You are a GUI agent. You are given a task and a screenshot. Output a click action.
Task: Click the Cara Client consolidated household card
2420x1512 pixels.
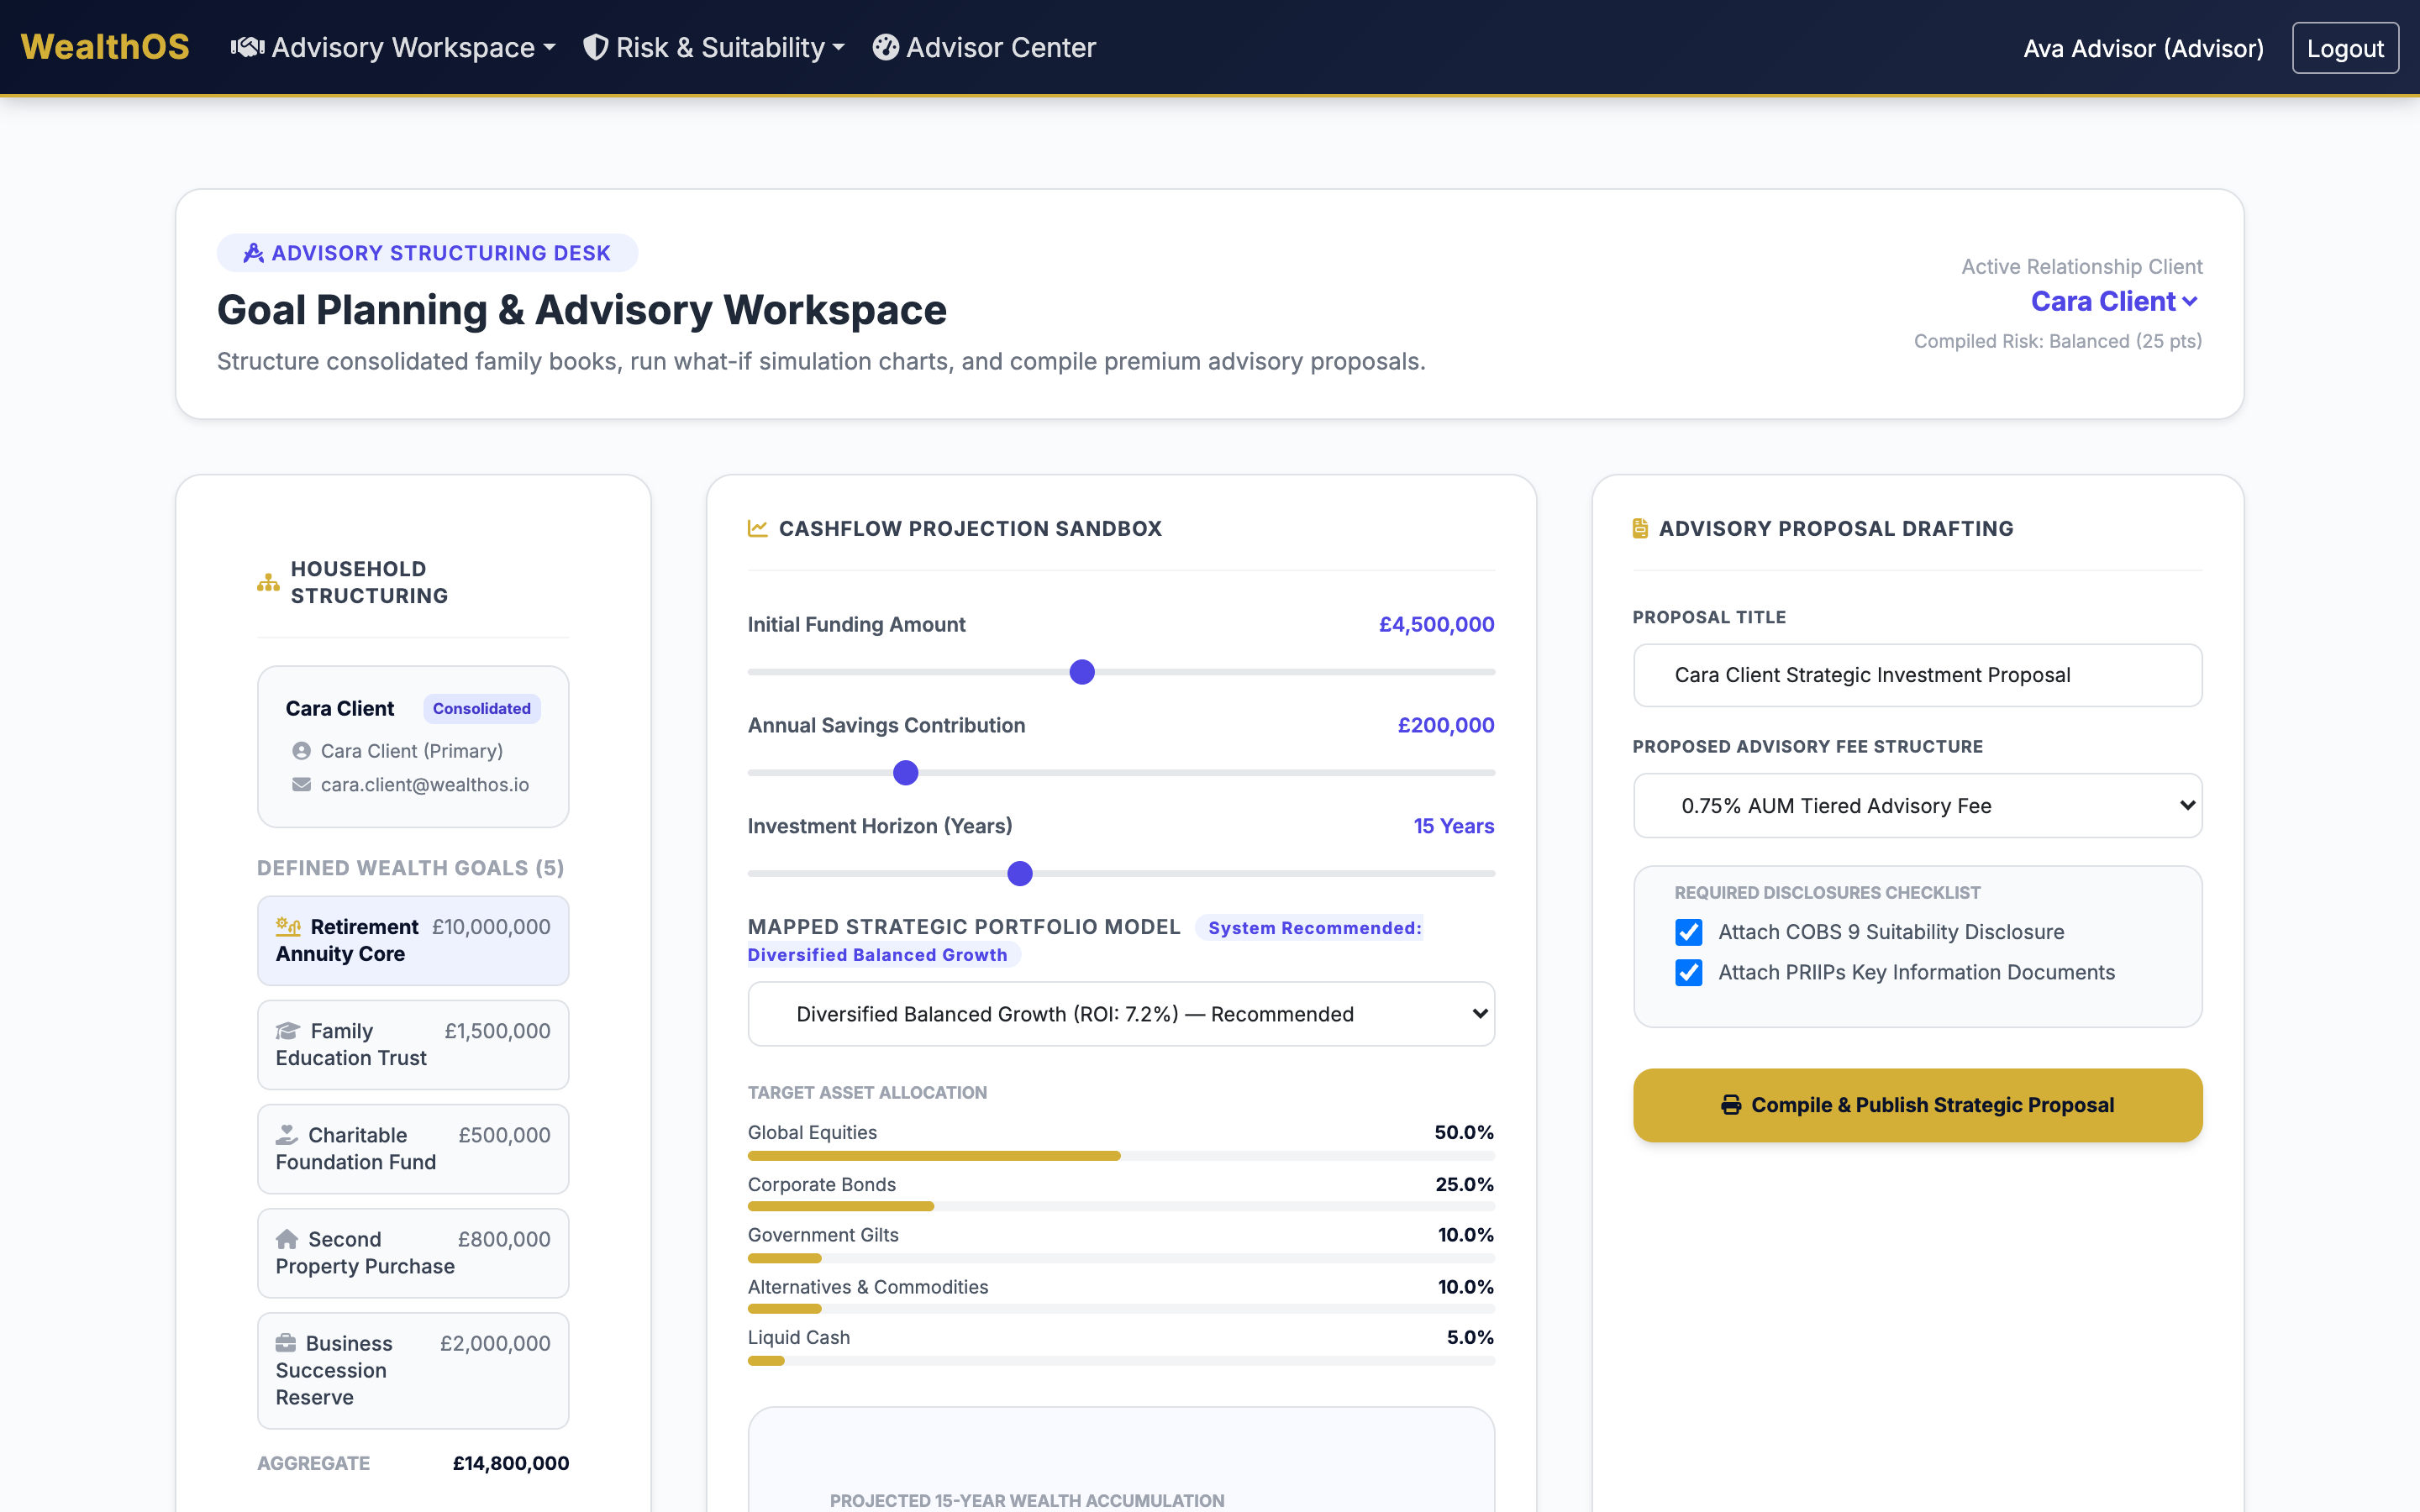tap(413, 746)
